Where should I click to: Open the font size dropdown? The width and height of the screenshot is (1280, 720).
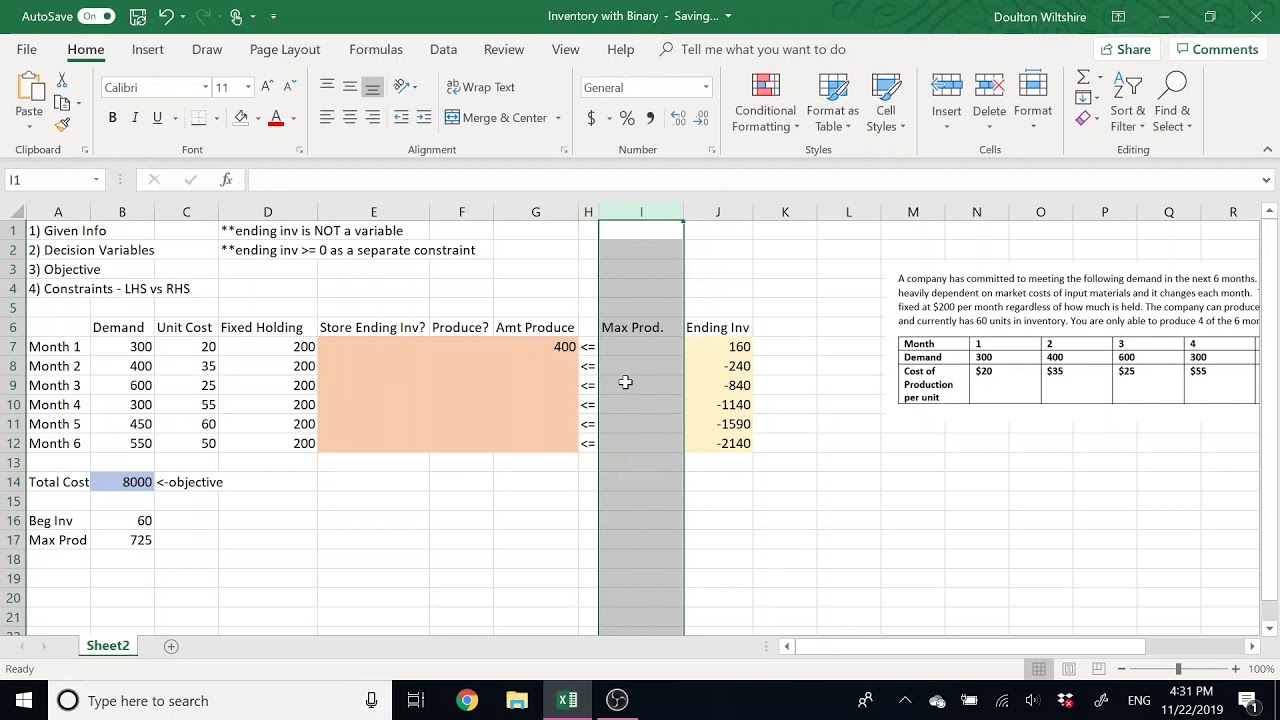tap(247, 87)
